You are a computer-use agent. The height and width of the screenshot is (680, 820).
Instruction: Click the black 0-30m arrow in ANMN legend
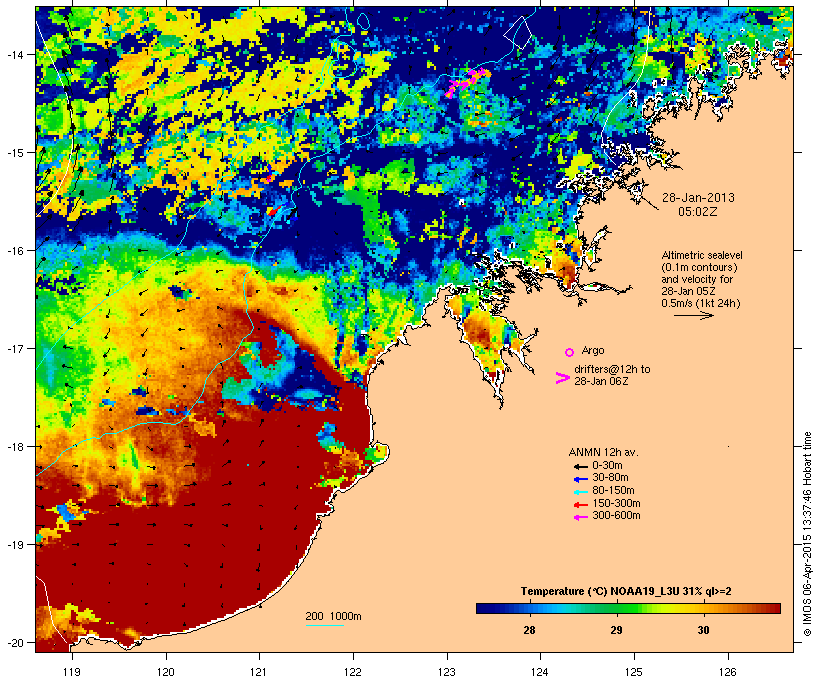[x=580, y=467]
